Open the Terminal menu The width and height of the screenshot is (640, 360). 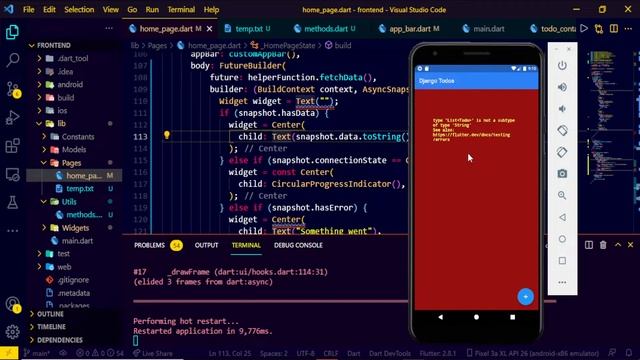click(x=181, y=9)
